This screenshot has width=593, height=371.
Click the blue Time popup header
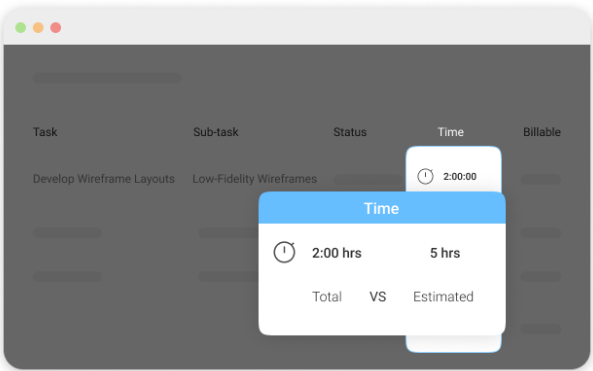pyautogui.click(x=382, y=208)
